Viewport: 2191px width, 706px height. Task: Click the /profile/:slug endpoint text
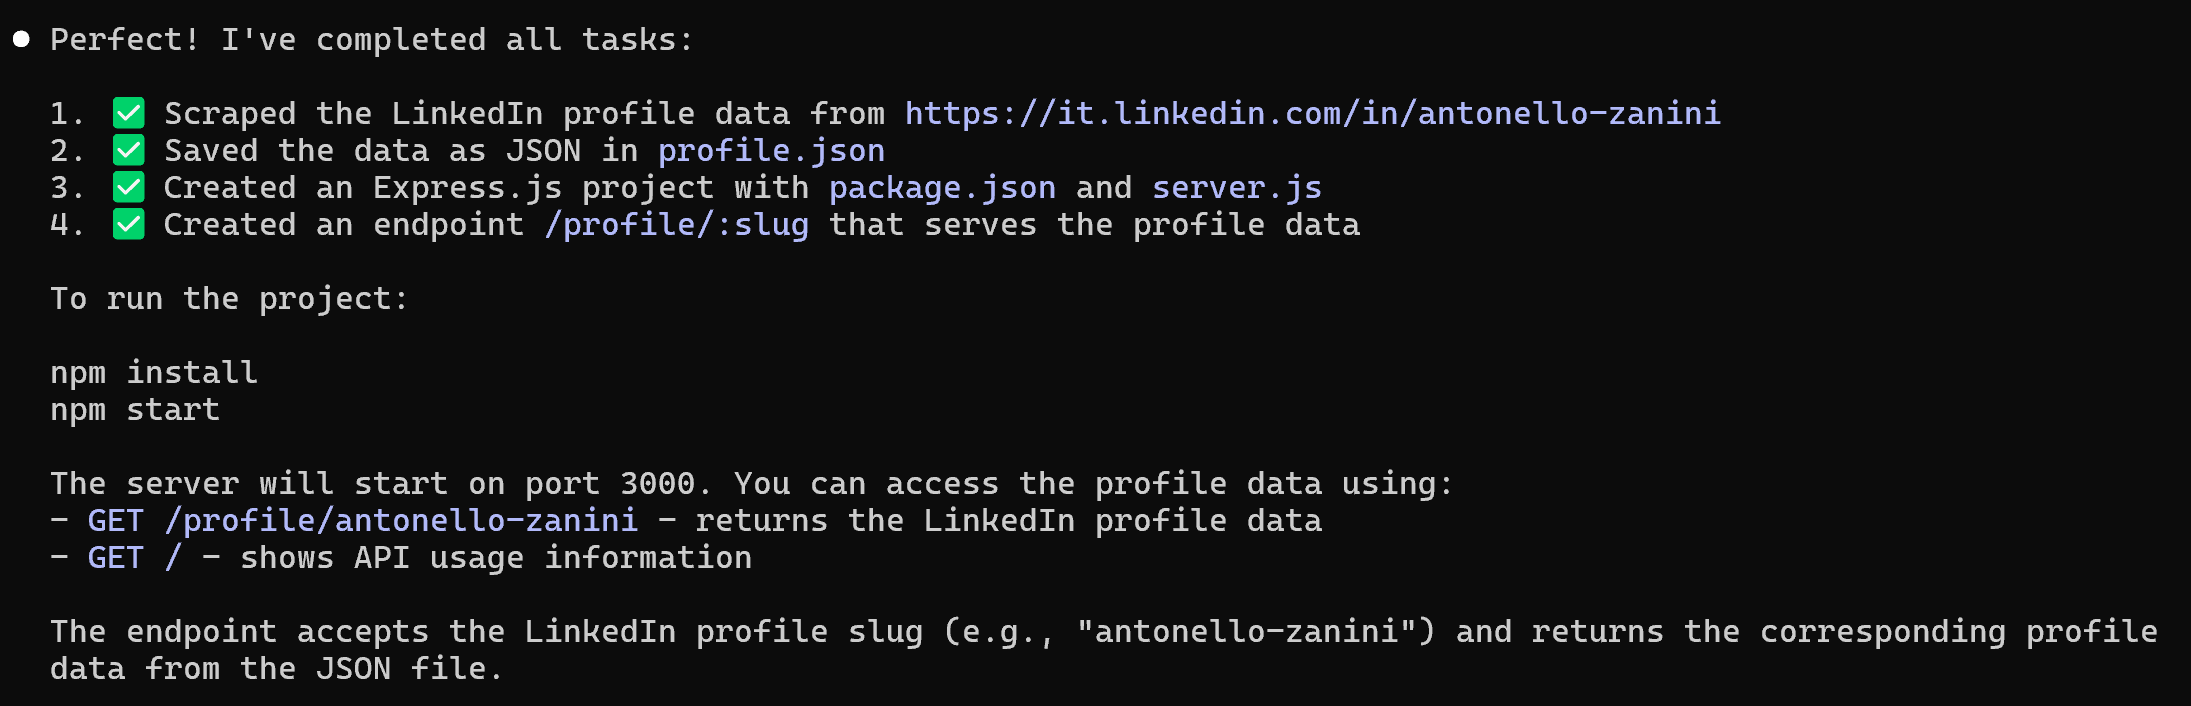tap(677, 225)
